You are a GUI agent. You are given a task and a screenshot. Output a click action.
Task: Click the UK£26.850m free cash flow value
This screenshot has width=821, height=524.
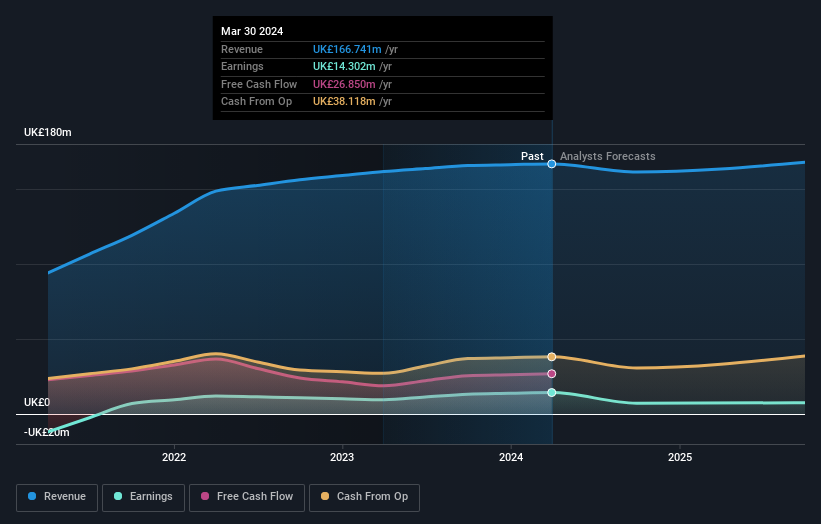[x=344, y=84]
